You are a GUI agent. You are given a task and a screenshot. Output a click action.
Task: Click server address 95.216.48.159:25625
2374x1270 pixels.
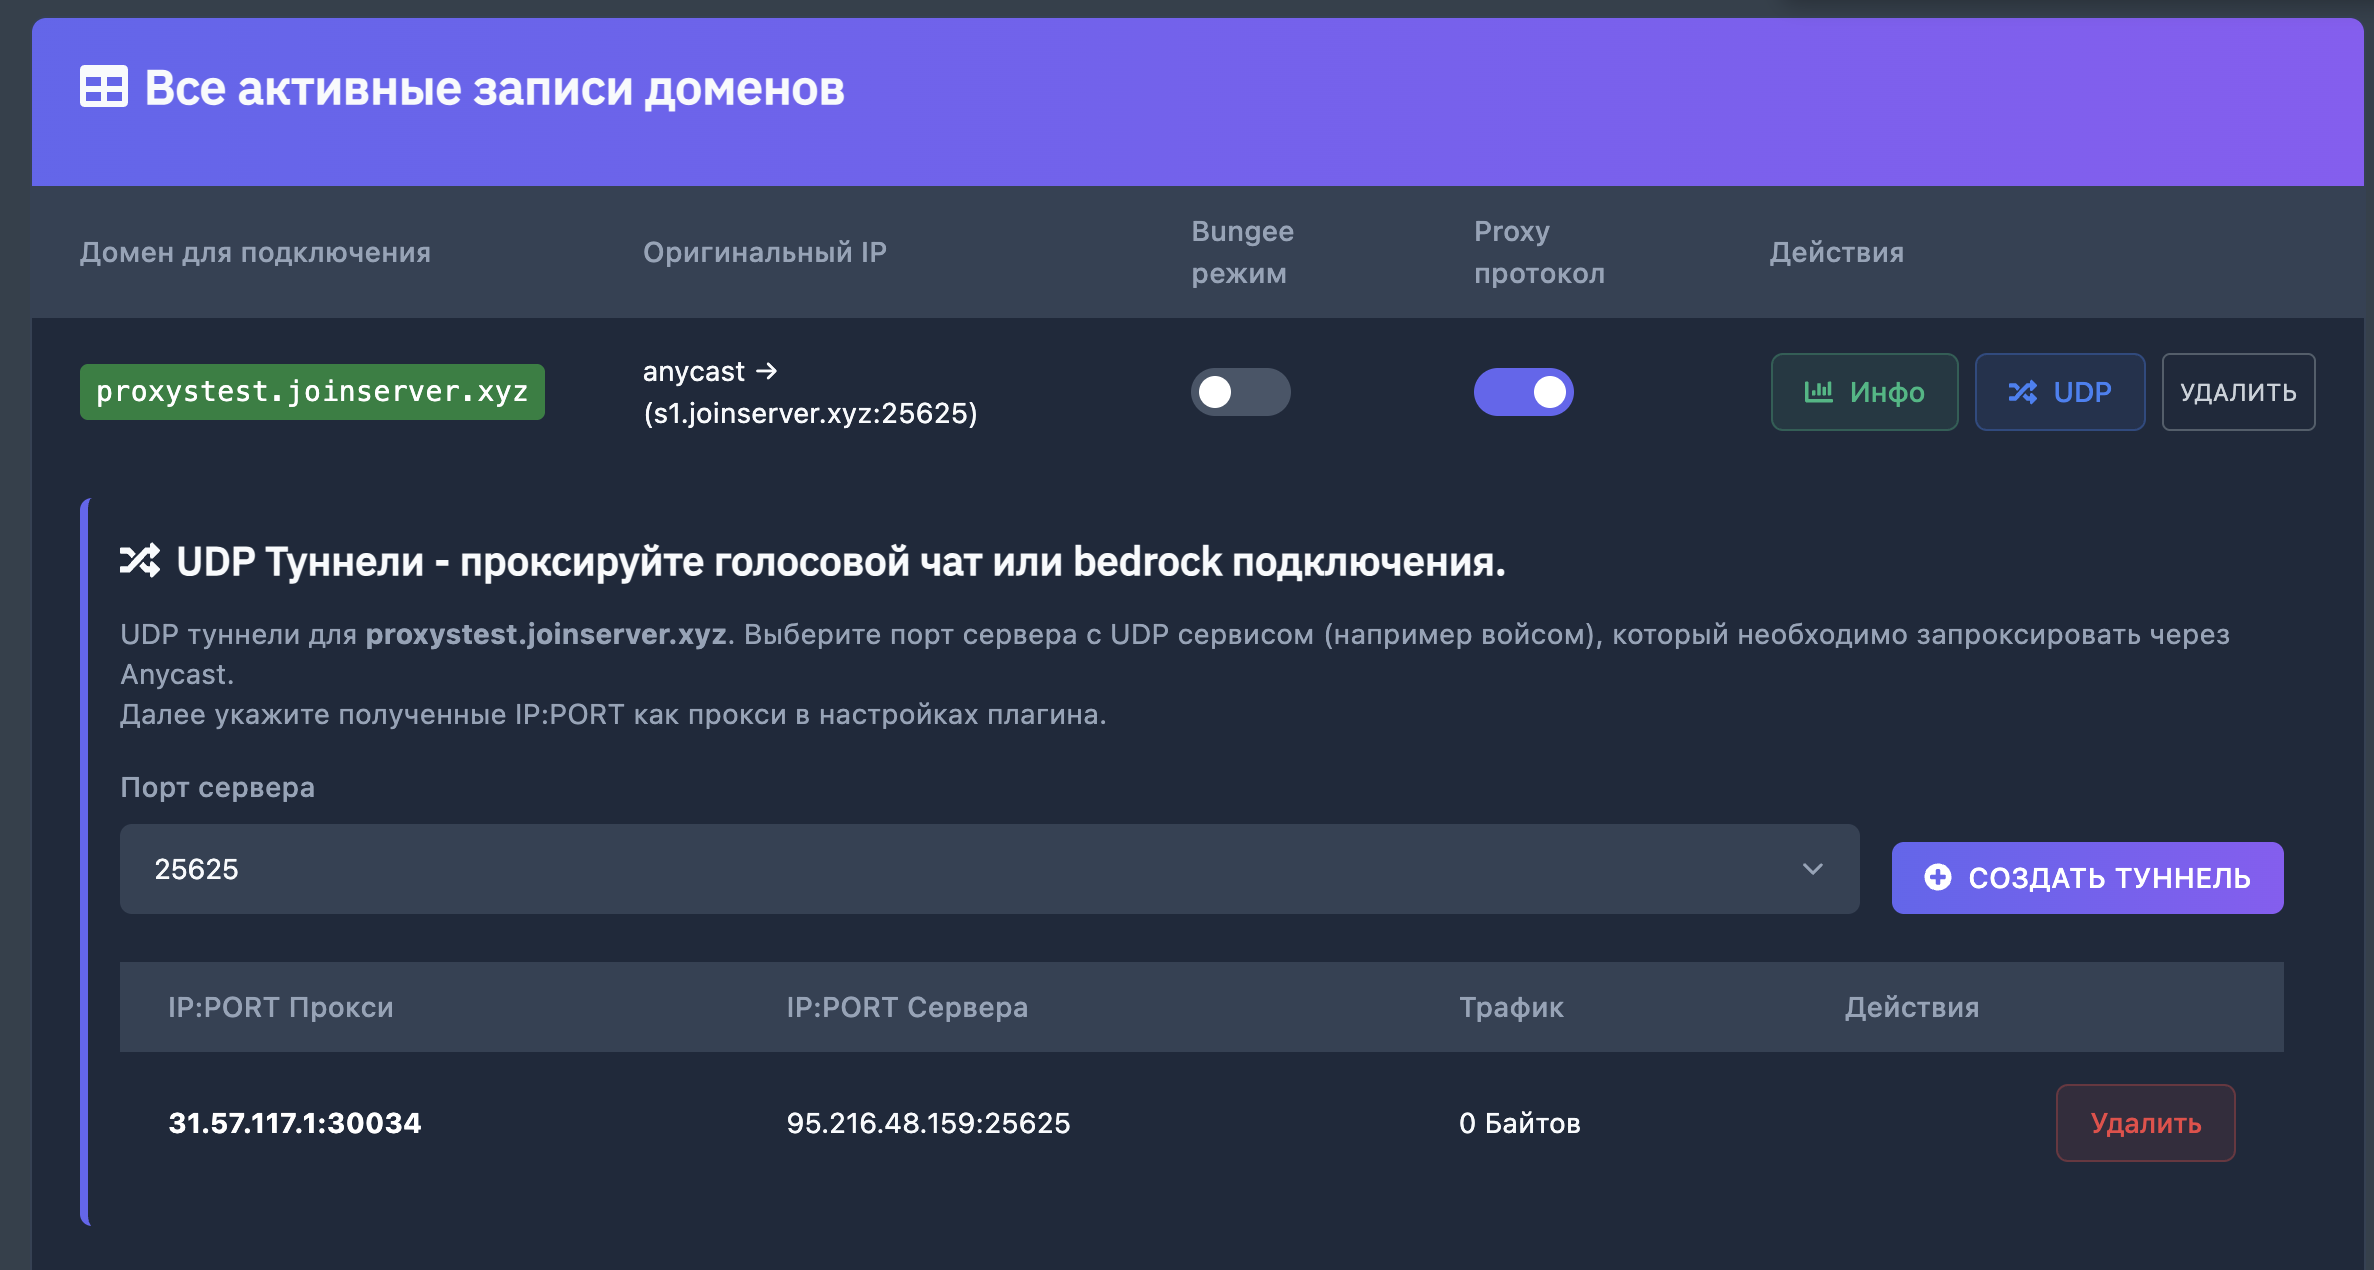tap(928, 1123)
